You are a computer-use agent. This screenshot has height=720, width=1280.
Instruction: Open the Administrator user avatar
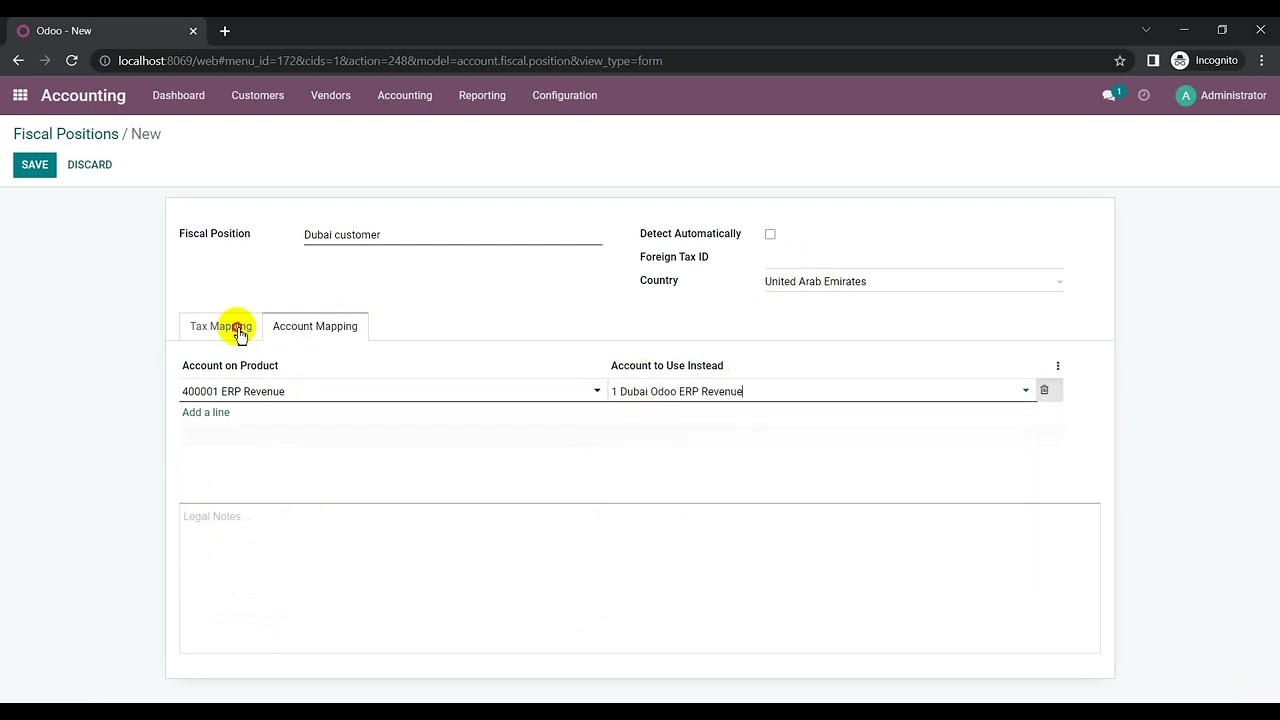click(1186, 95)
